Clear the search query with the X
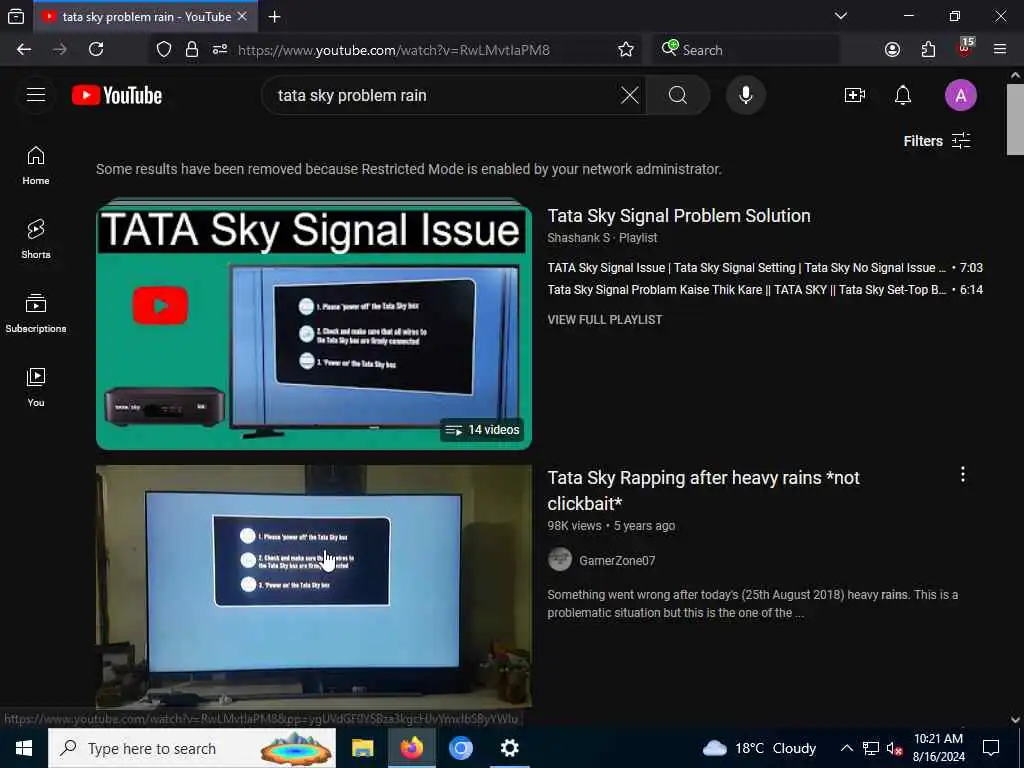 click(x=630, y=95)
